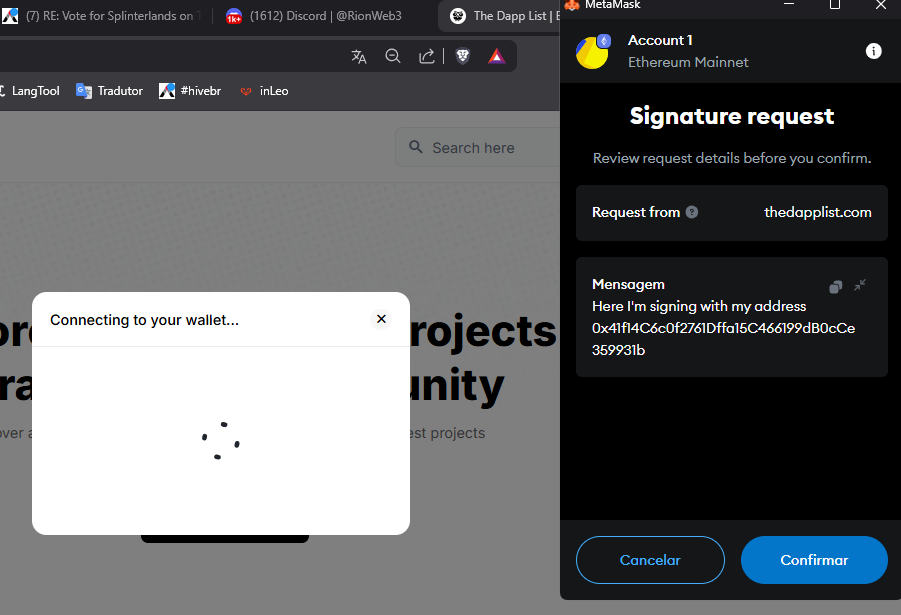The height and width of the screenshot is (615, 901).
Task: Click the Account 1 avatar icon
Action: coord(593,51)
